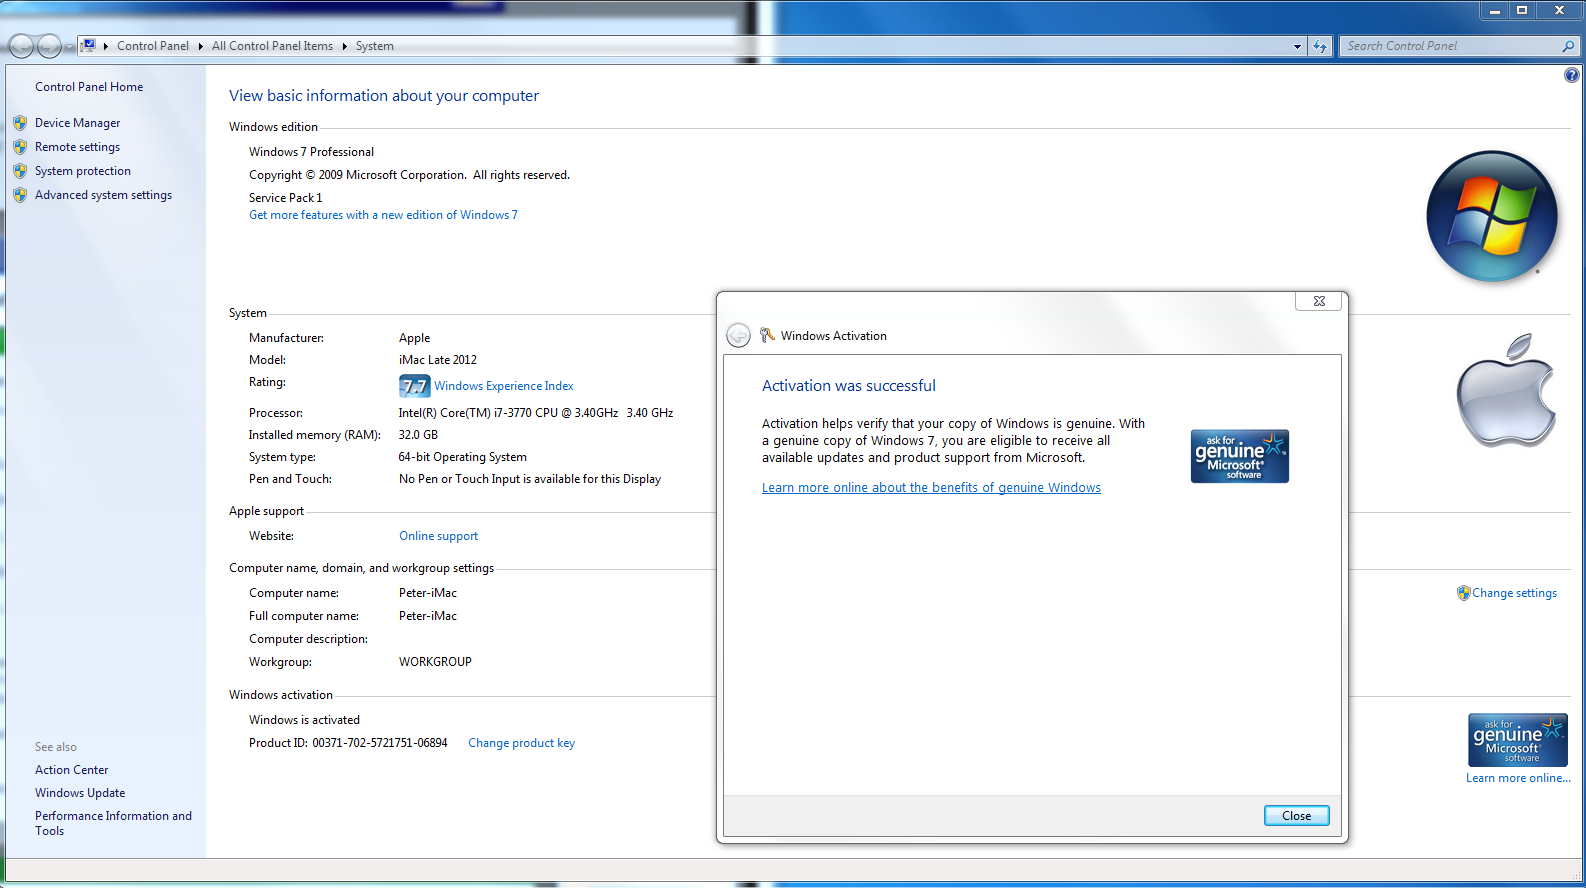Open the Change product key link
Viewport: 1586px width, 888px height.
pos(522,743)
